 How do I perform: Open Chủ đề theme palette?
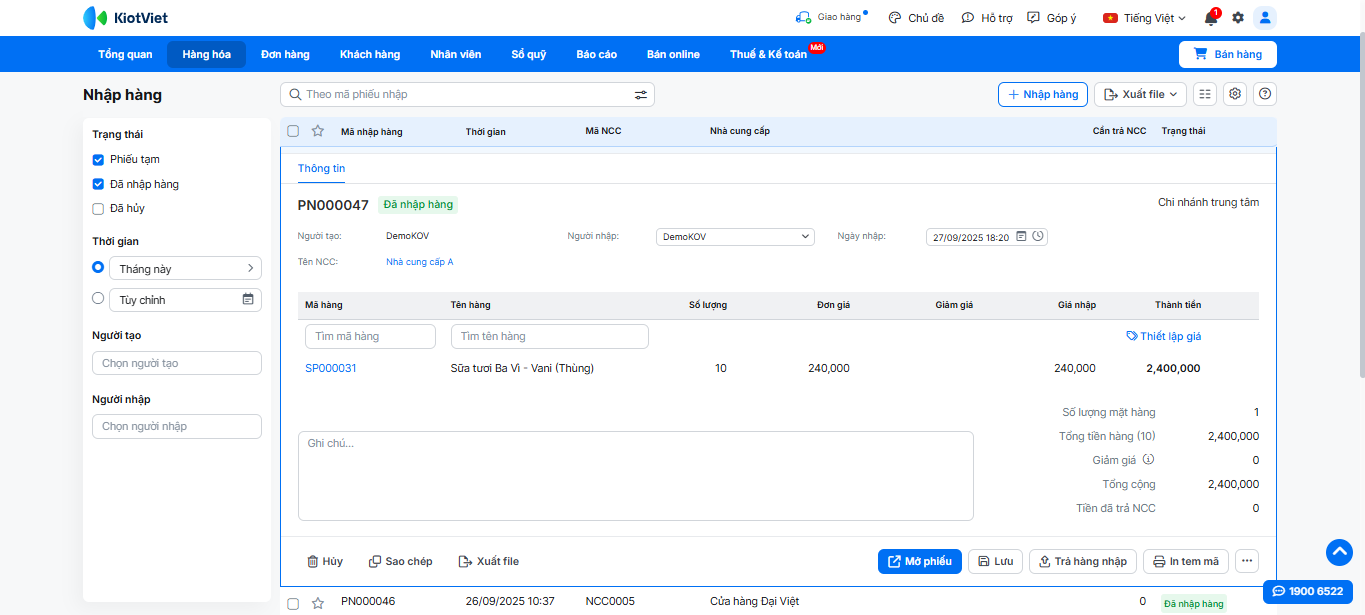point(916,18)
